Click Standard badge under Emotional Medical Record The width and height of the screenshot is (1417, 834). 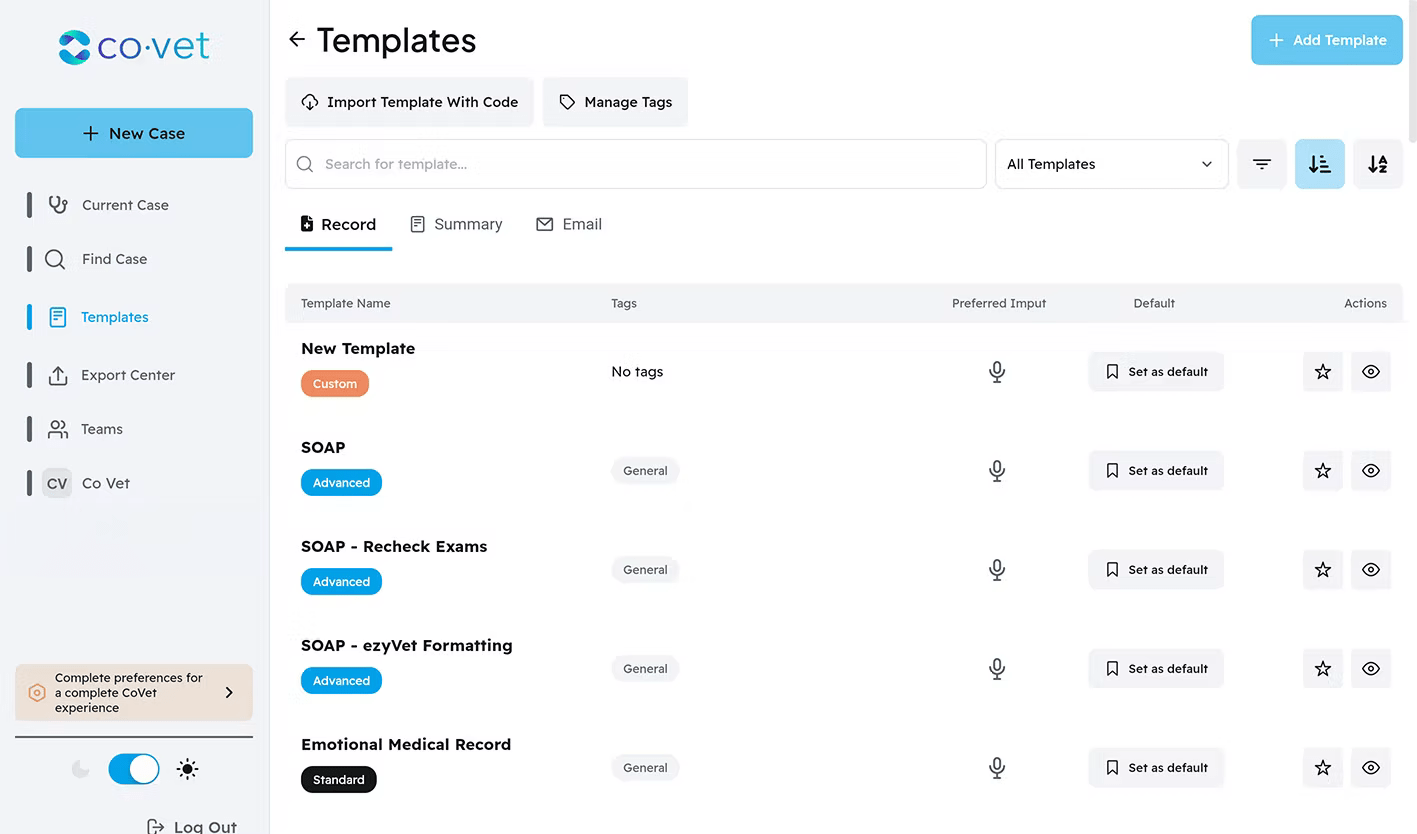click(x=339, y=780)
